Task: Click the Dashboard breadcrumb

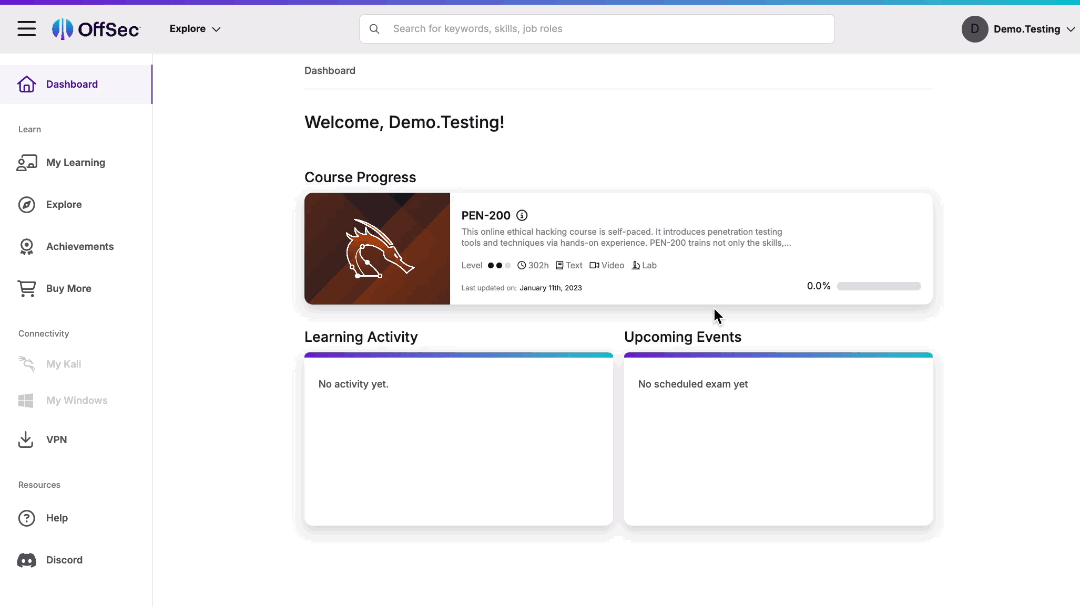Action: [330, 70]
